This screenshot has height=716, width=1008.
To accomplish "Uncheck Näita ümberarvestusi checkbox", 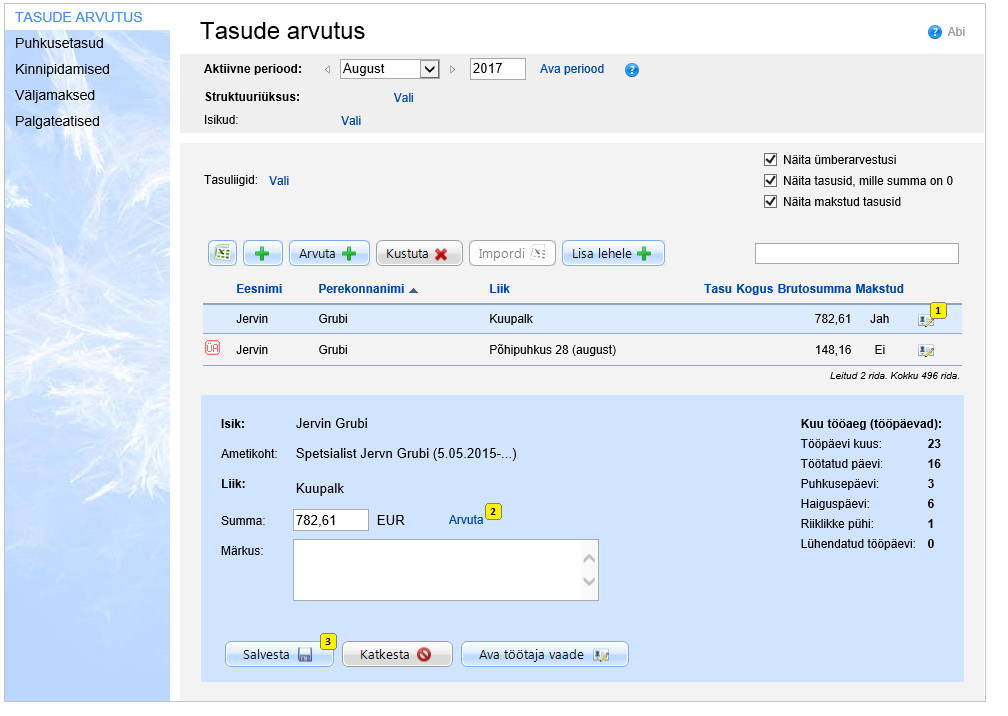I will click(770, 160).
